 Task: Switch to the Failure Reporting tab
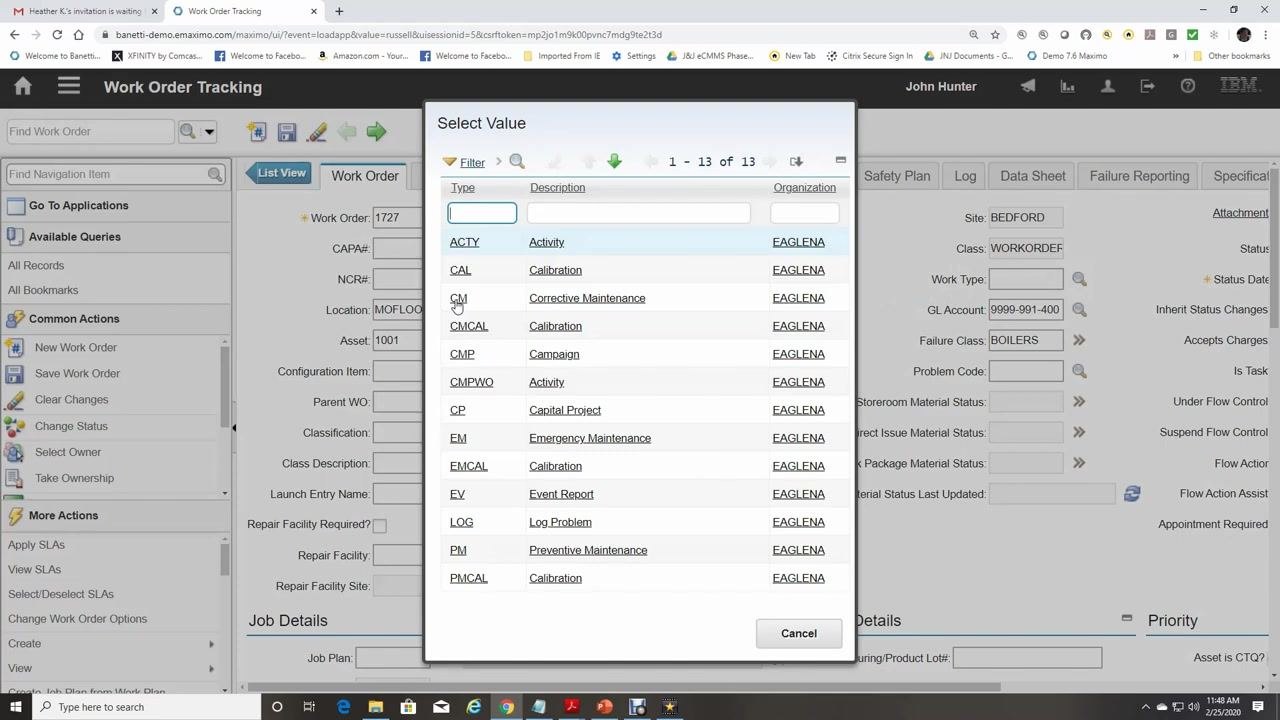coord(1139,176)
